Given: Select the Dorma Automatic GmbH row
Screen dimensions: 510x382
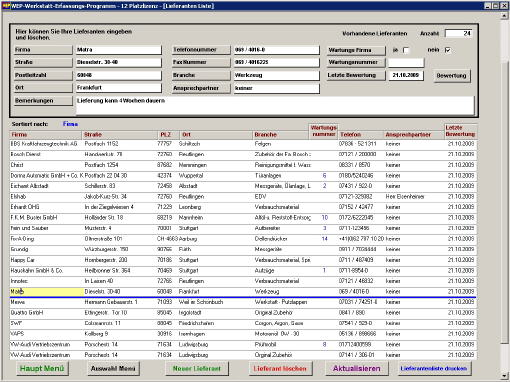Looking at the screenshot, I should click(x=243, y=176).
